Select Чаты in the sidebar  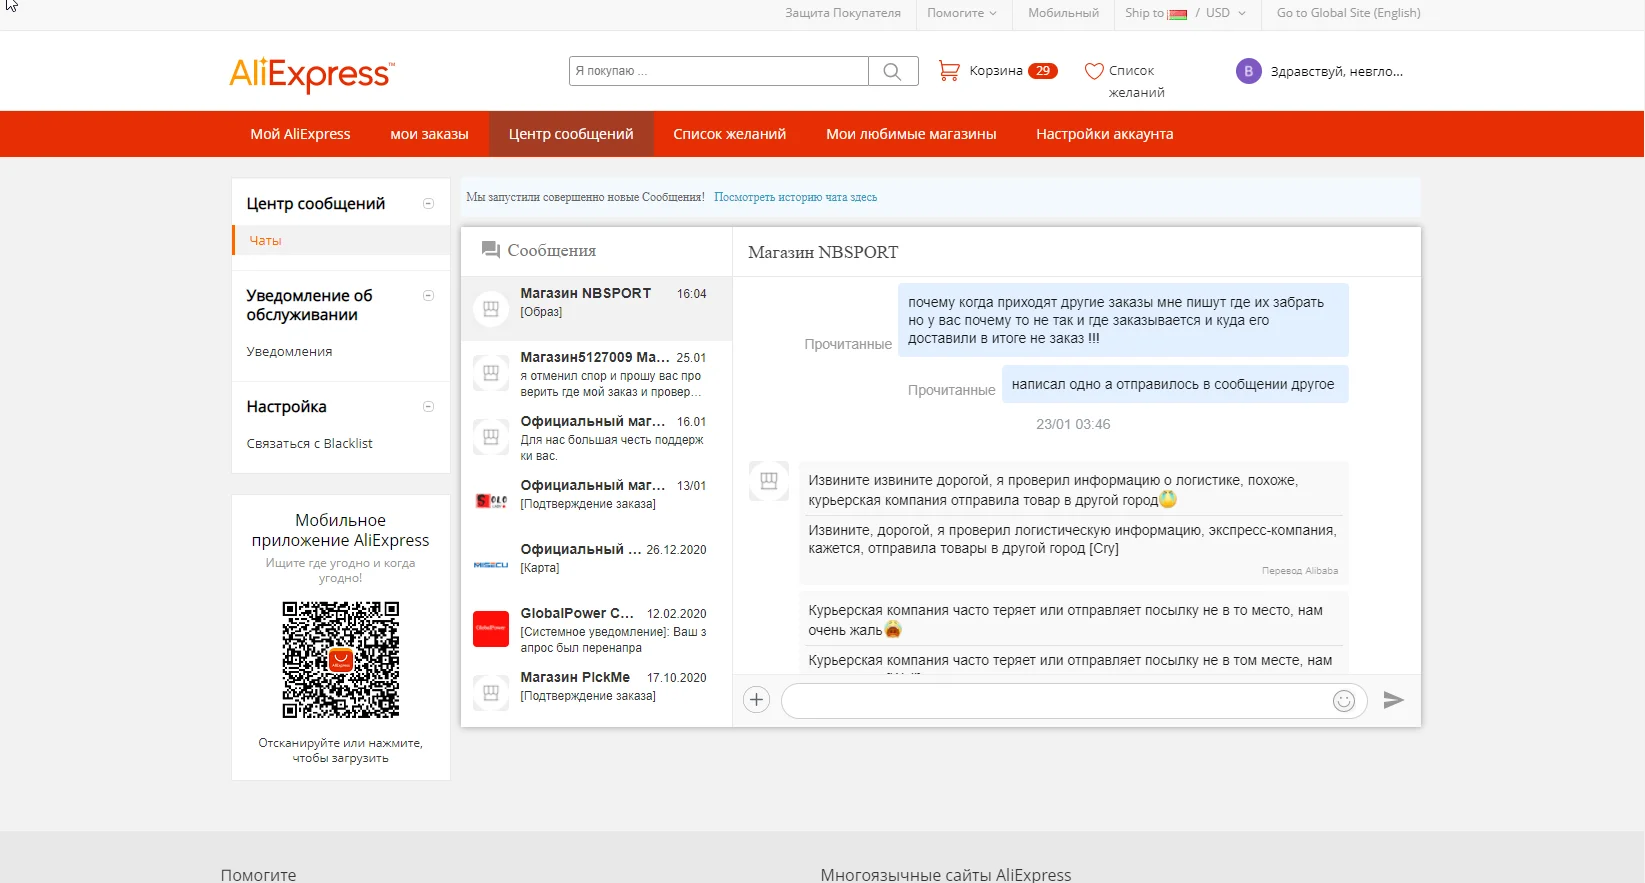[341, 240]
